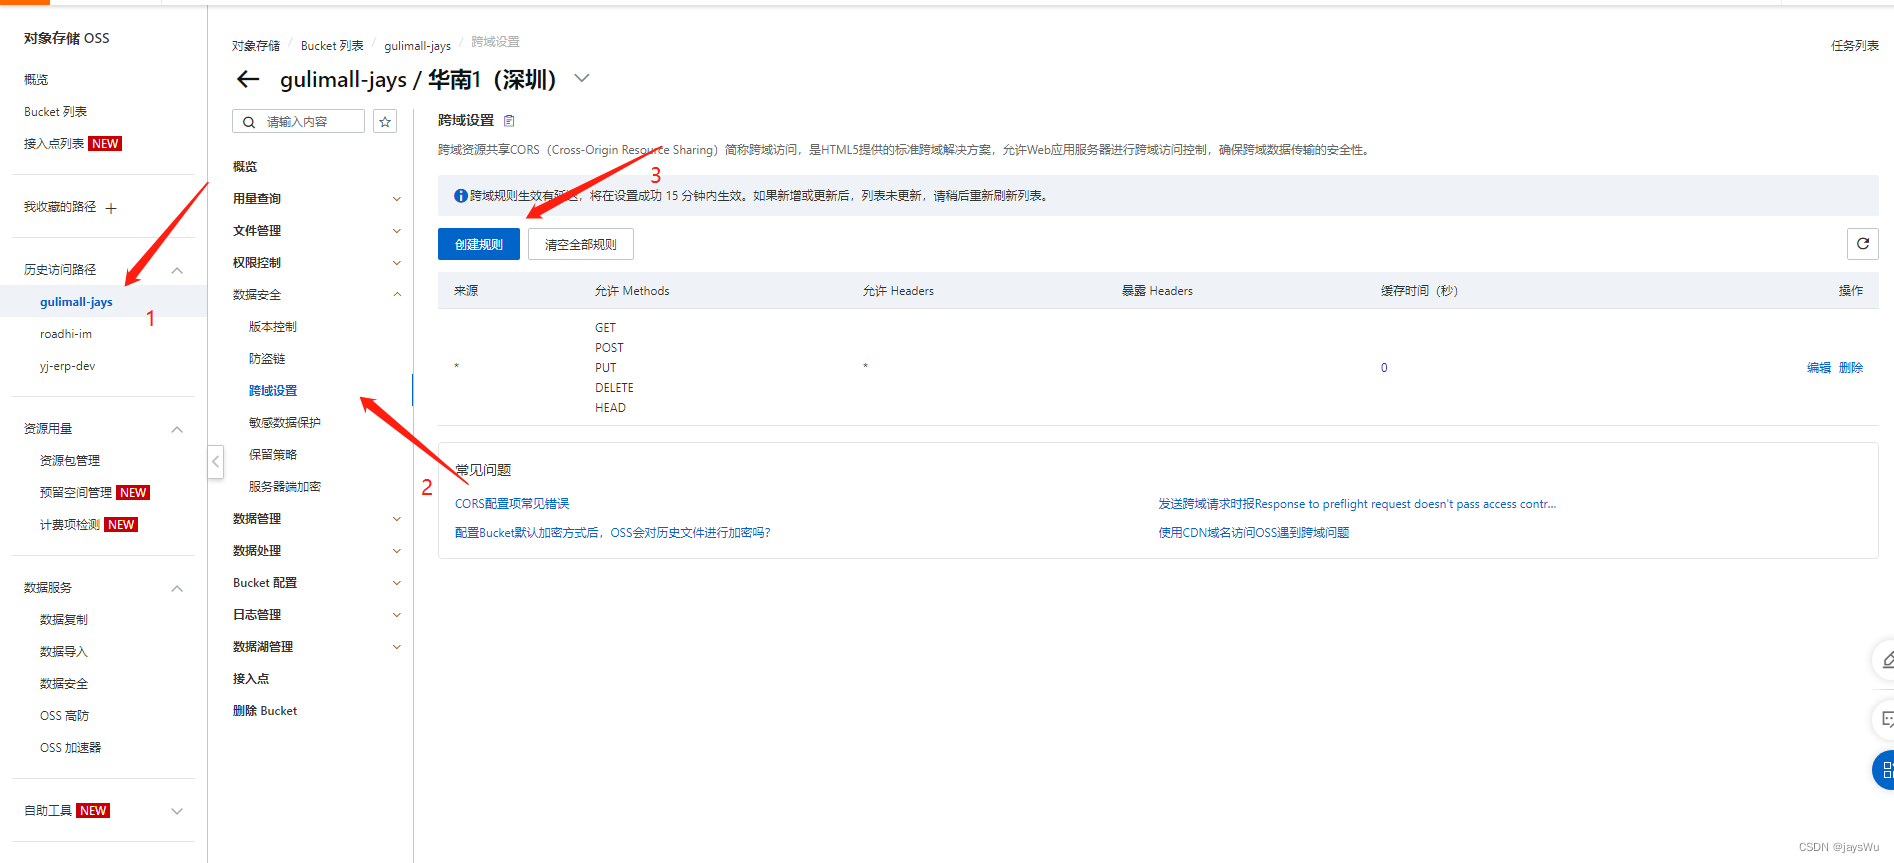The image size is (1894, 863).
Task: Open 任务列表 at the top right
Action: (1854, 46)
